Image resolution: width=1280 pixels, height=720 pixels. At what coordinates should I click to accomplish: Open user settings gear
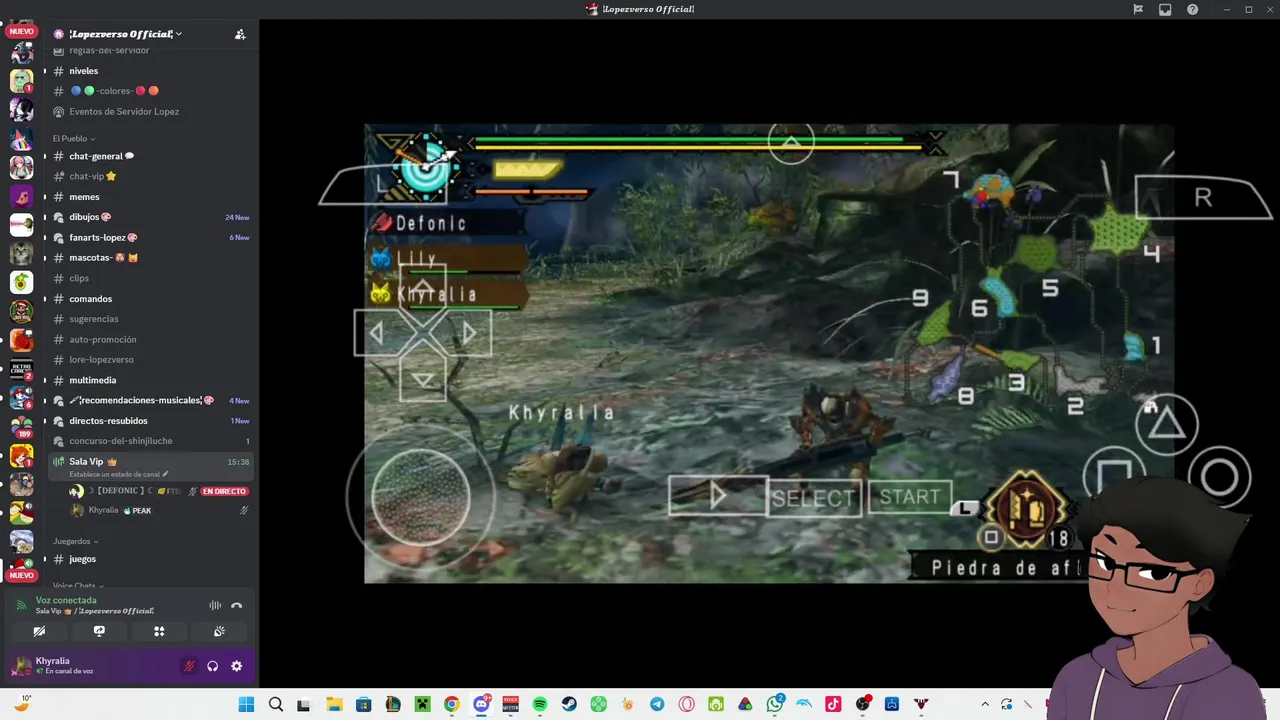point(236,666)
